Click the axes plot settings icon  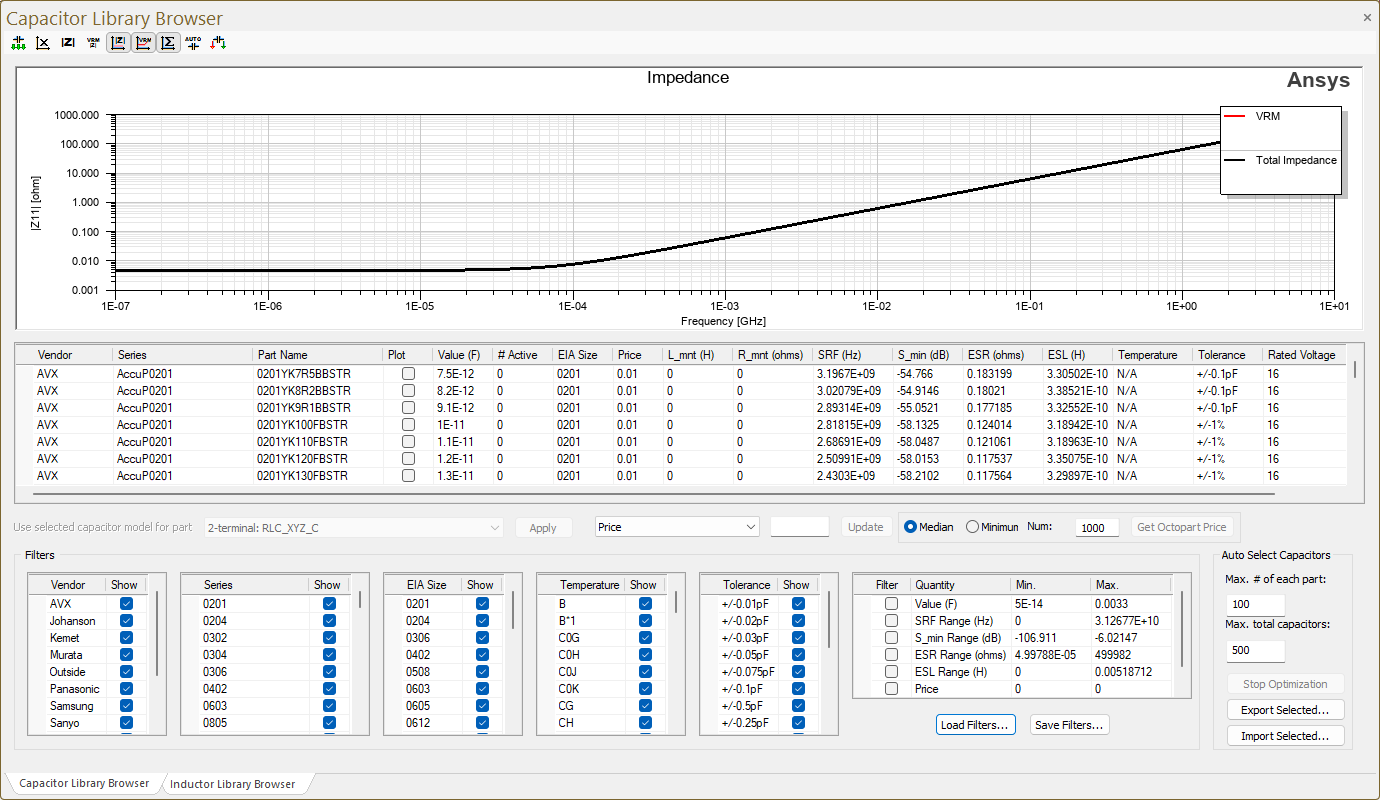42,42
